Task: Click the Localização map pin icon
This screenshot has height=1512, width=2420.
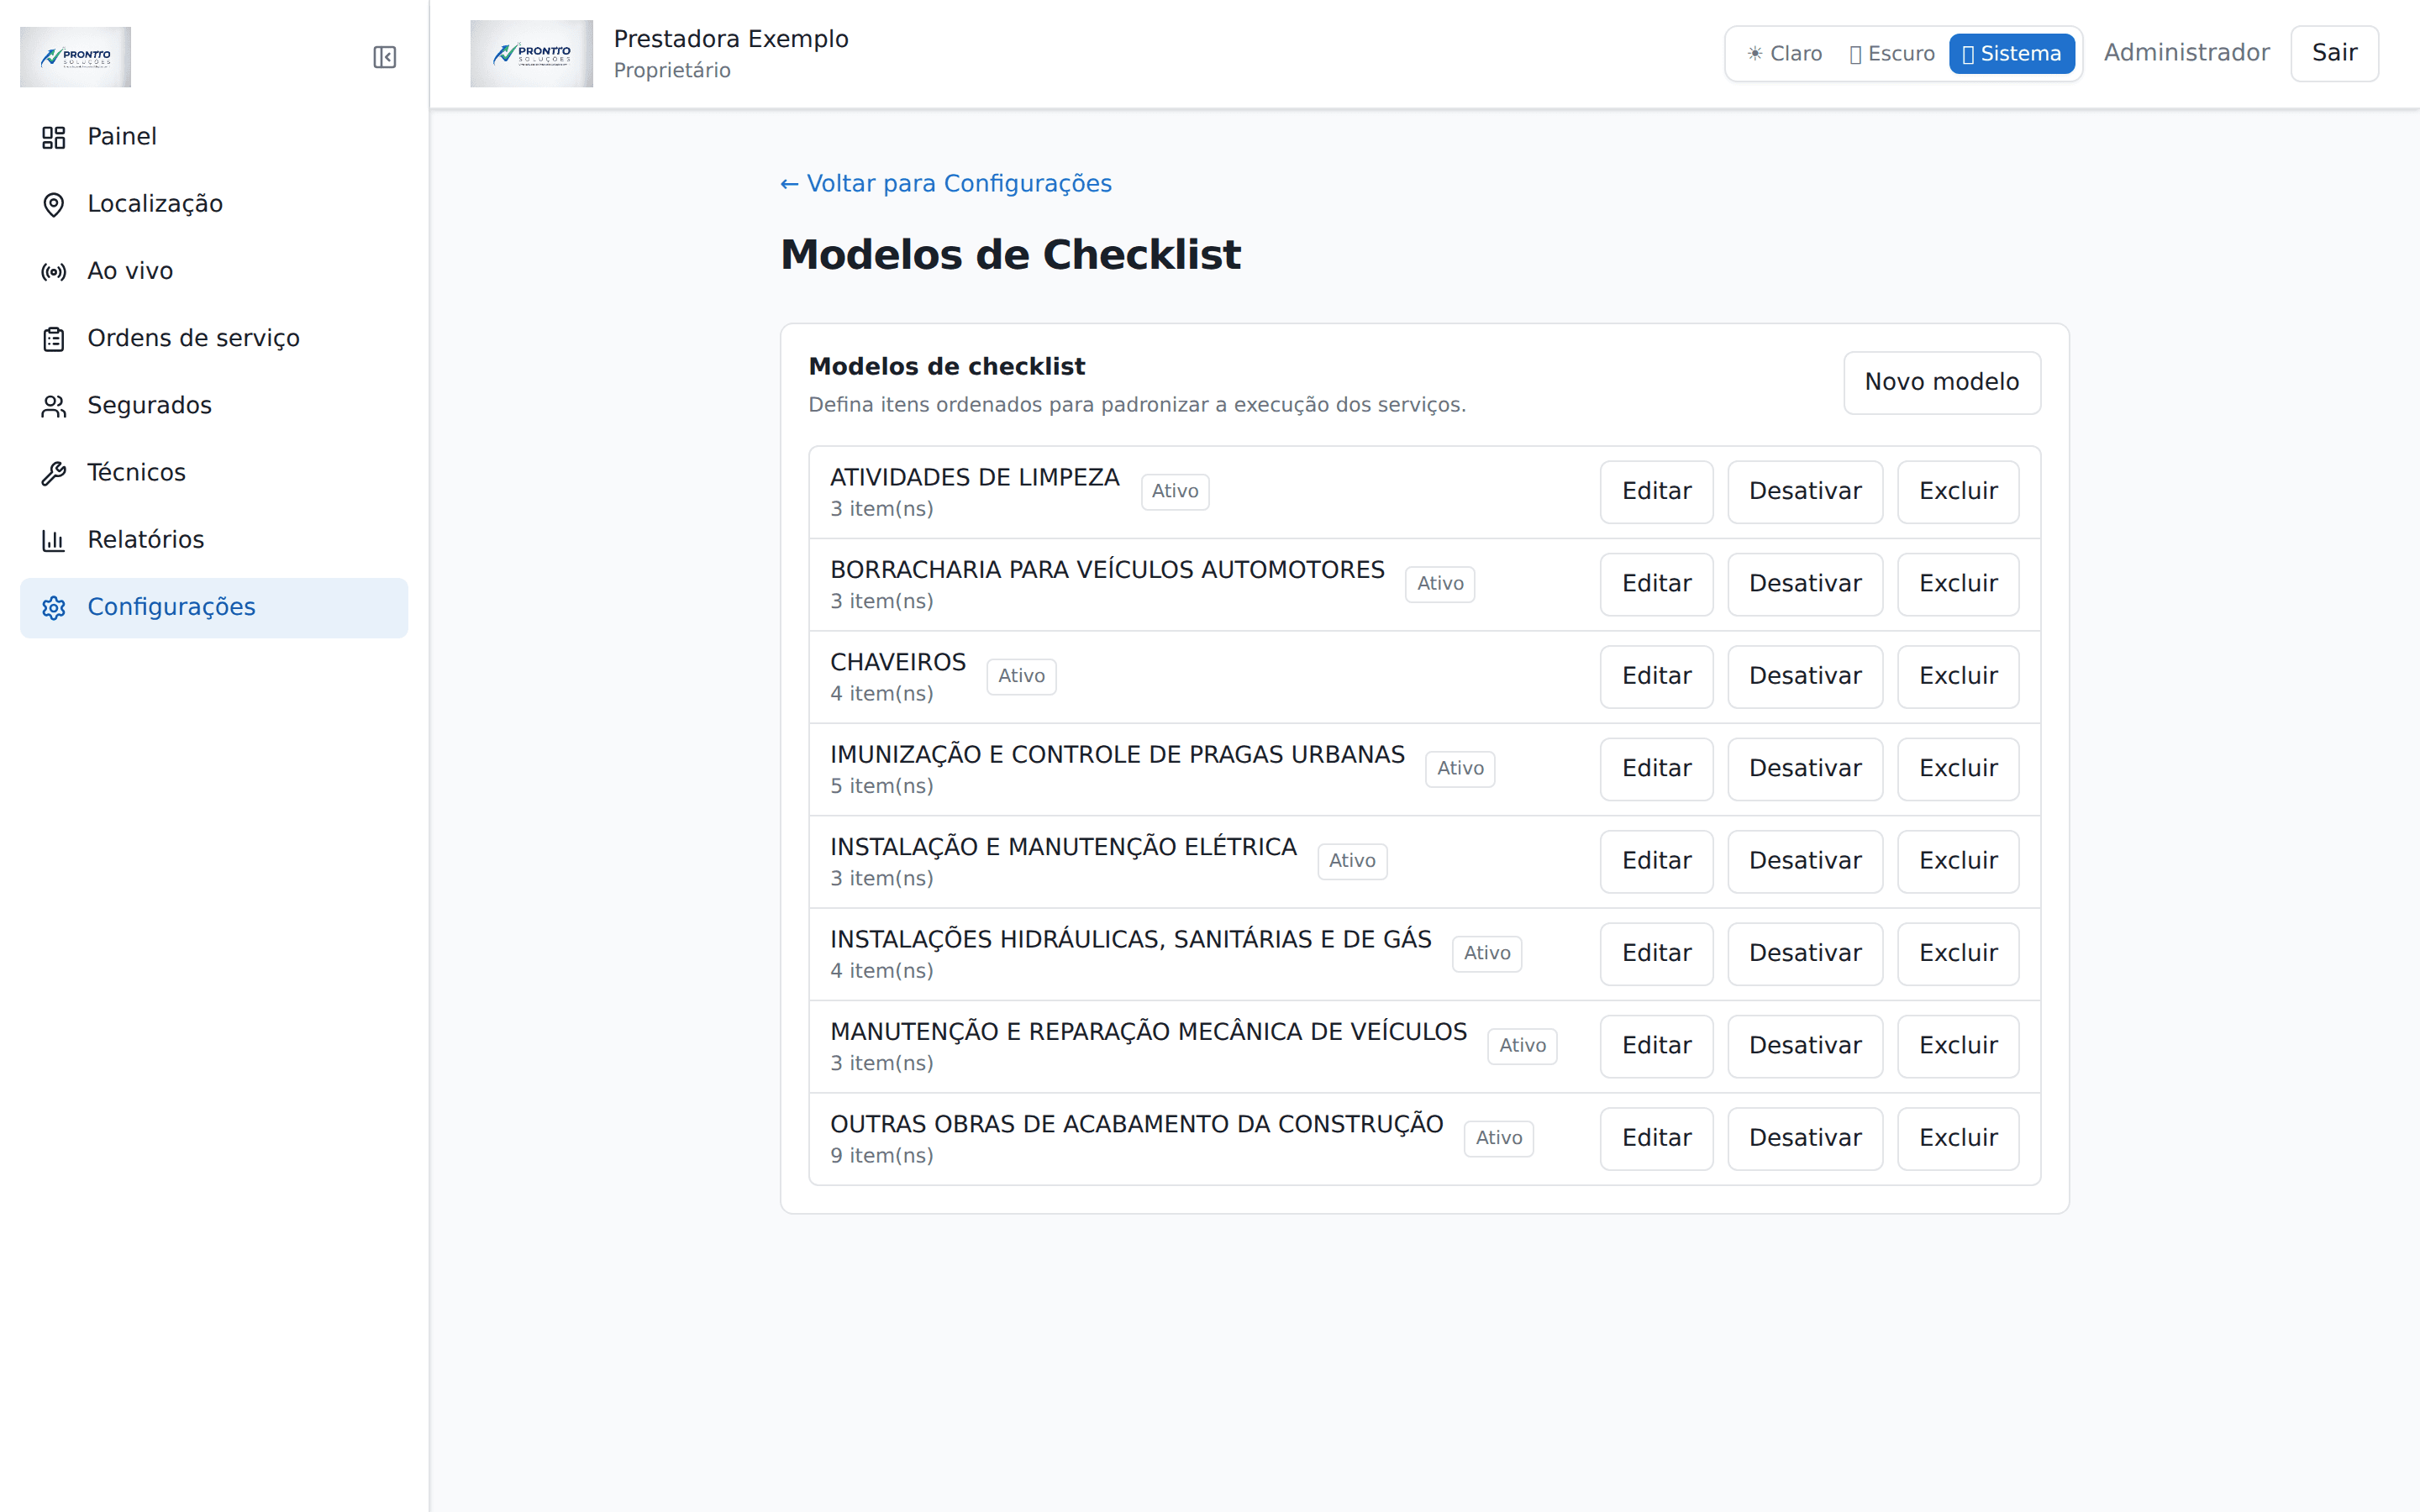Action: coord(54,204)
